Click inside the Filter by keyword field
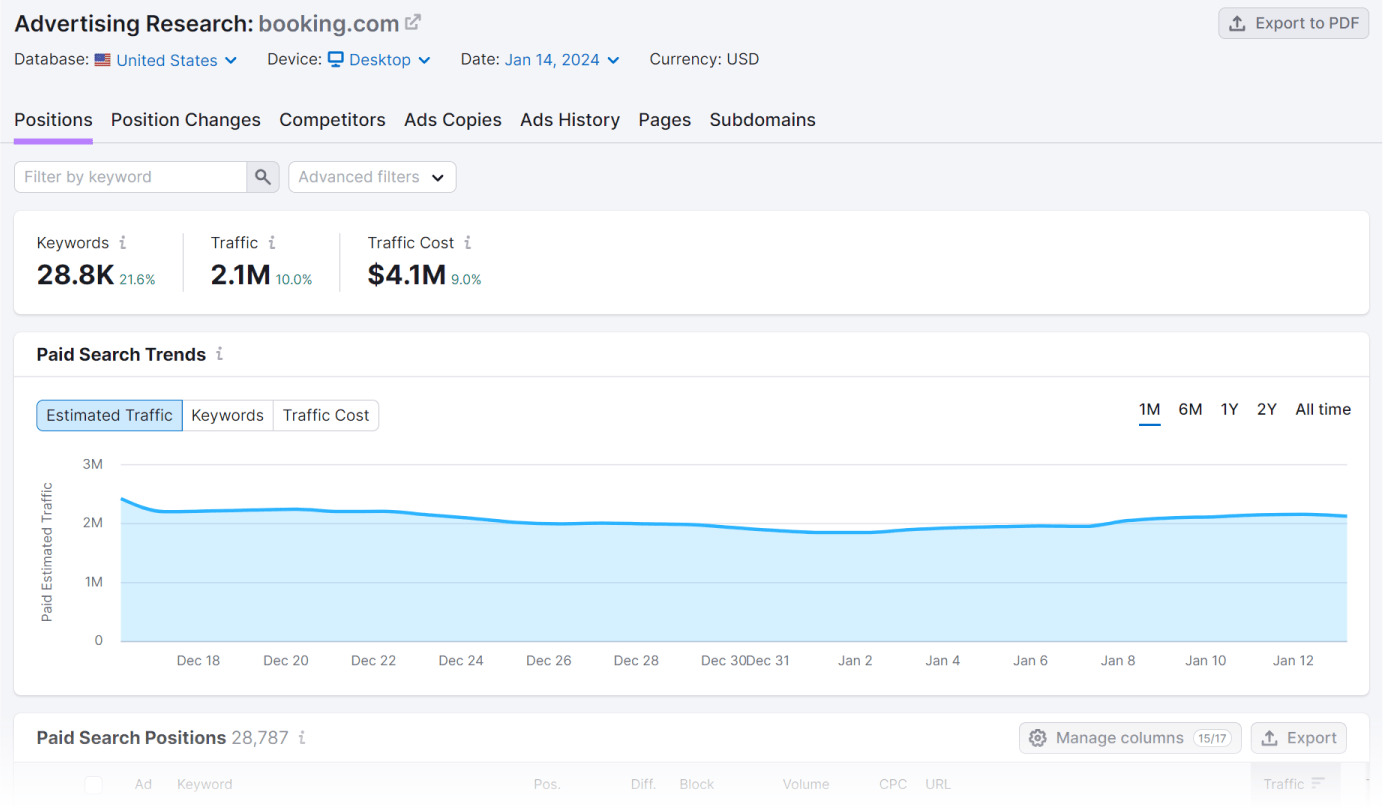Screen dimensions: 1383x810 point(130,176)
